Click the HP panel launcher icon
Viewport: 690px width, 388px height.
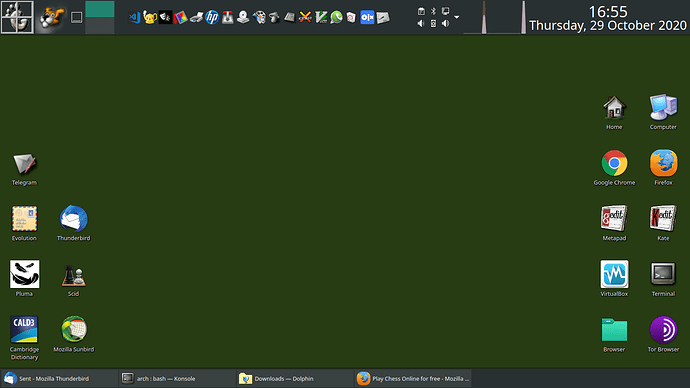(212, 18)
